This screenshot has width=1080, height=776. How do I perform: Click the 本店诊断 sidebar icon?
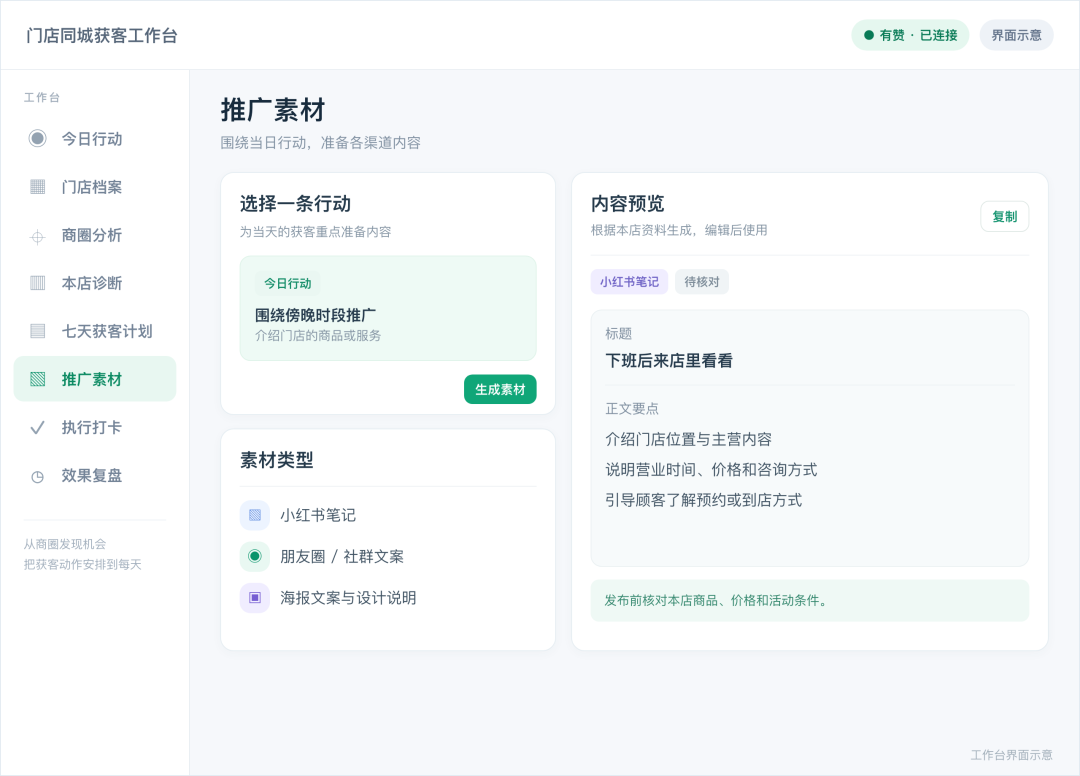(x=37, y=283)
